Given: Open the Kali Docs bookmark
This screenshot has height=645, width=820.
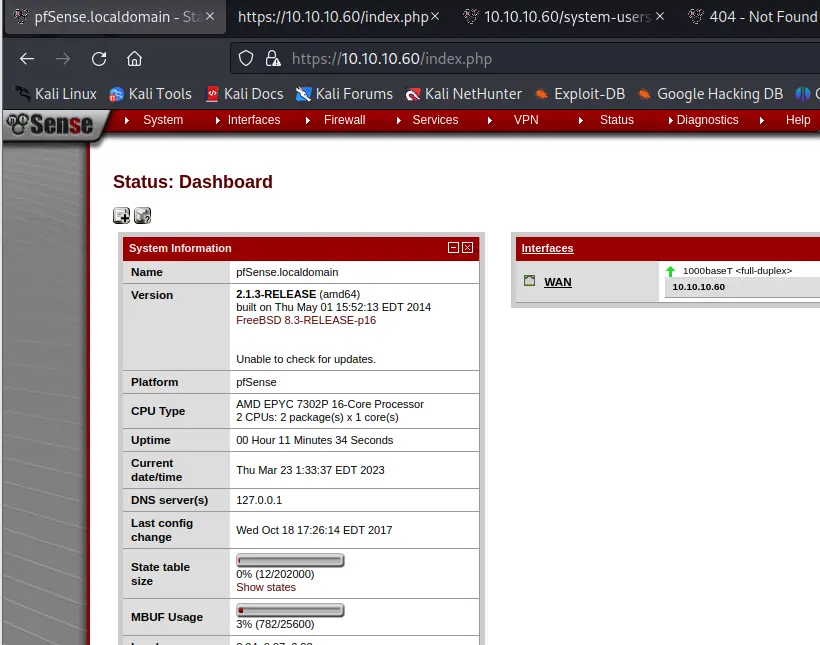Looking at the screenshot, I should click(x=244, y=94).
